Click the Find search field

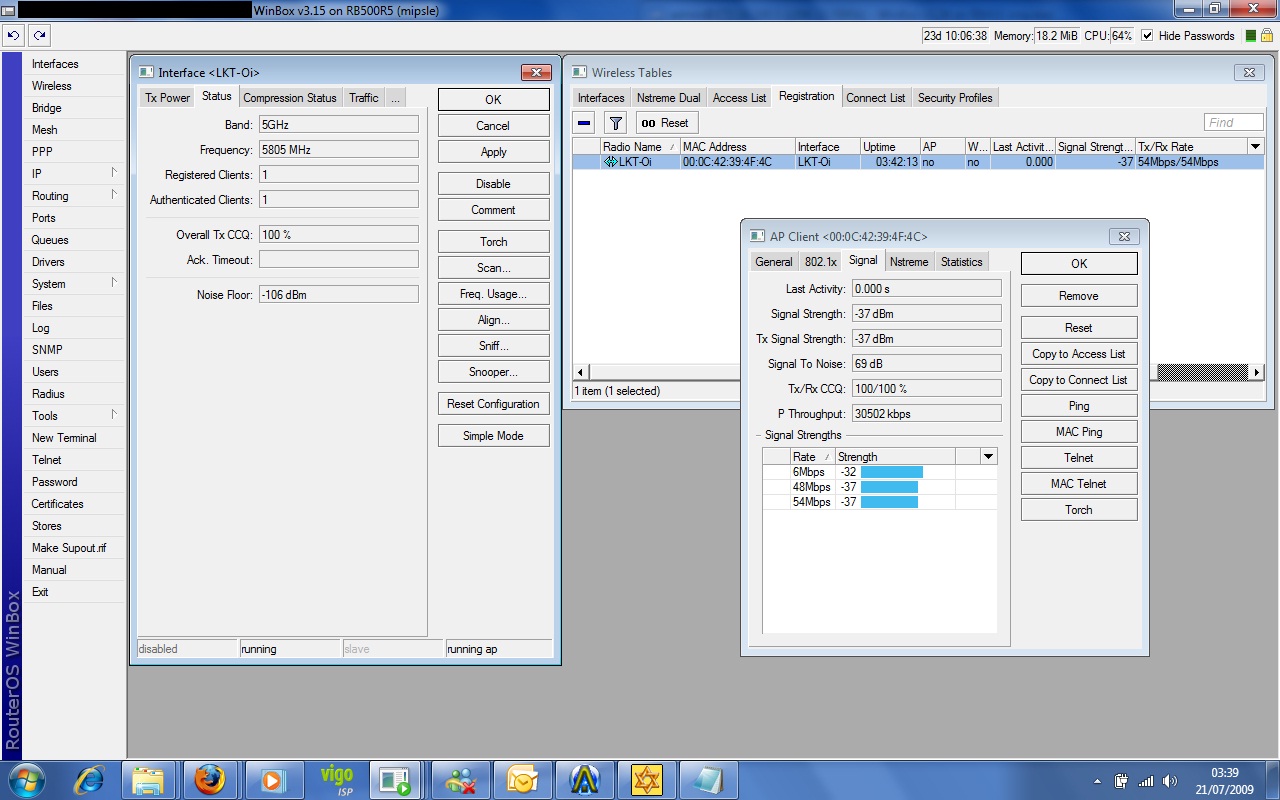click(1233, 123)
